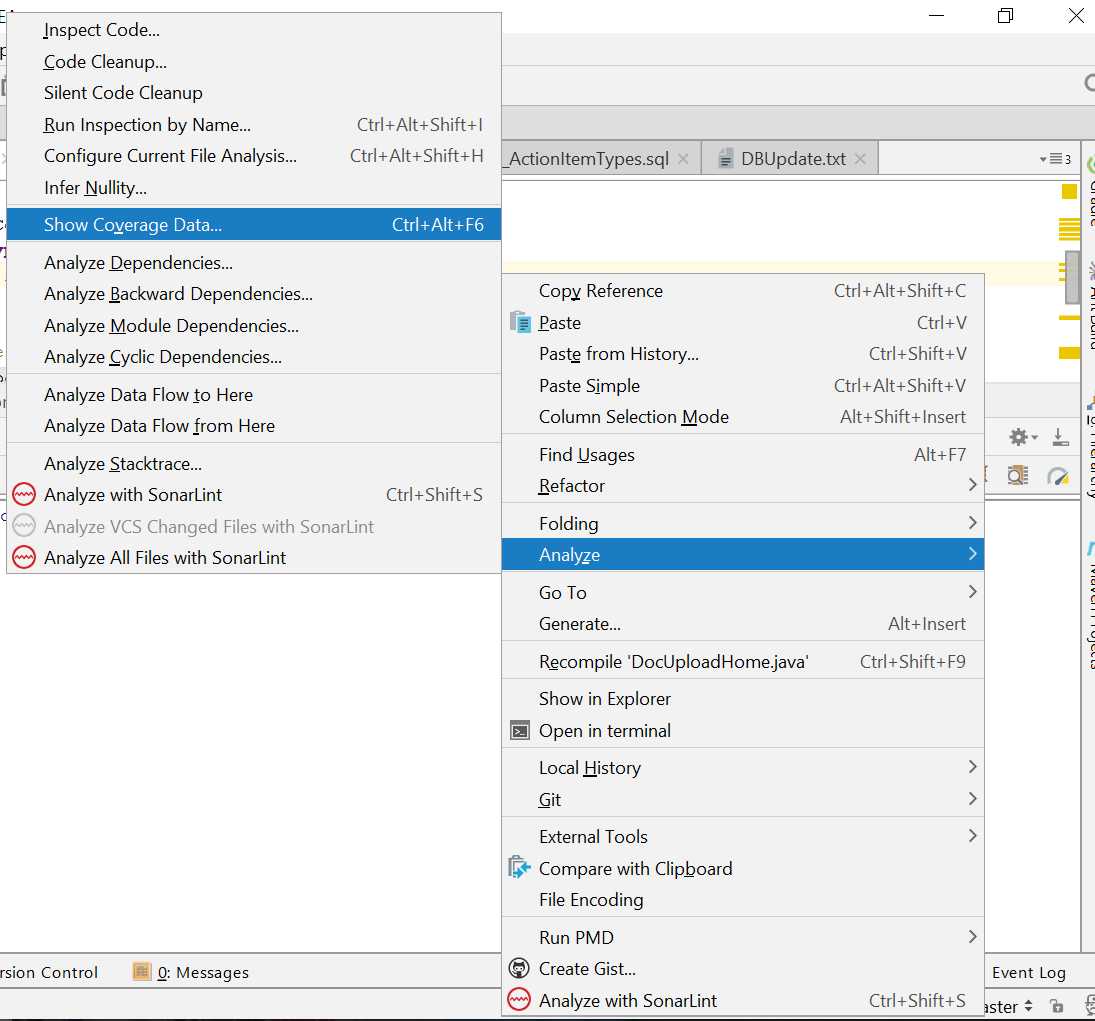1095x1021 pixels.
Task: Open the hidden tabs list dropdown
Action: [1055, 159]
